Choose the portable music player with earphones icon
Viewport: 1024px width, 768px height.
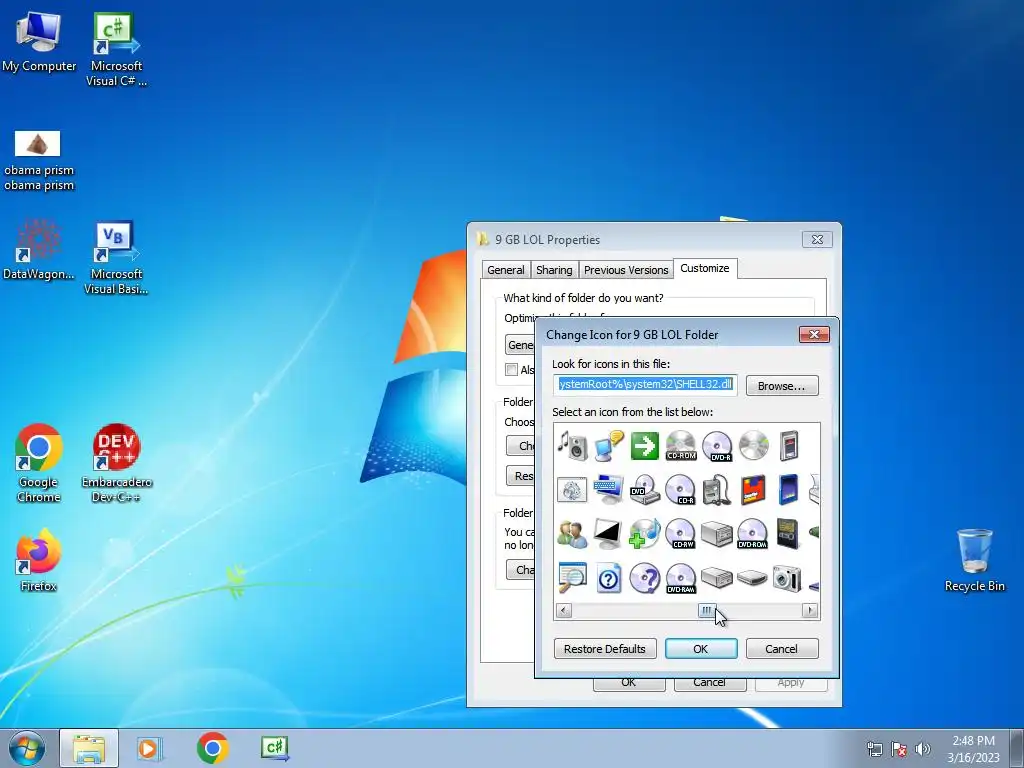tap(717, 490)
